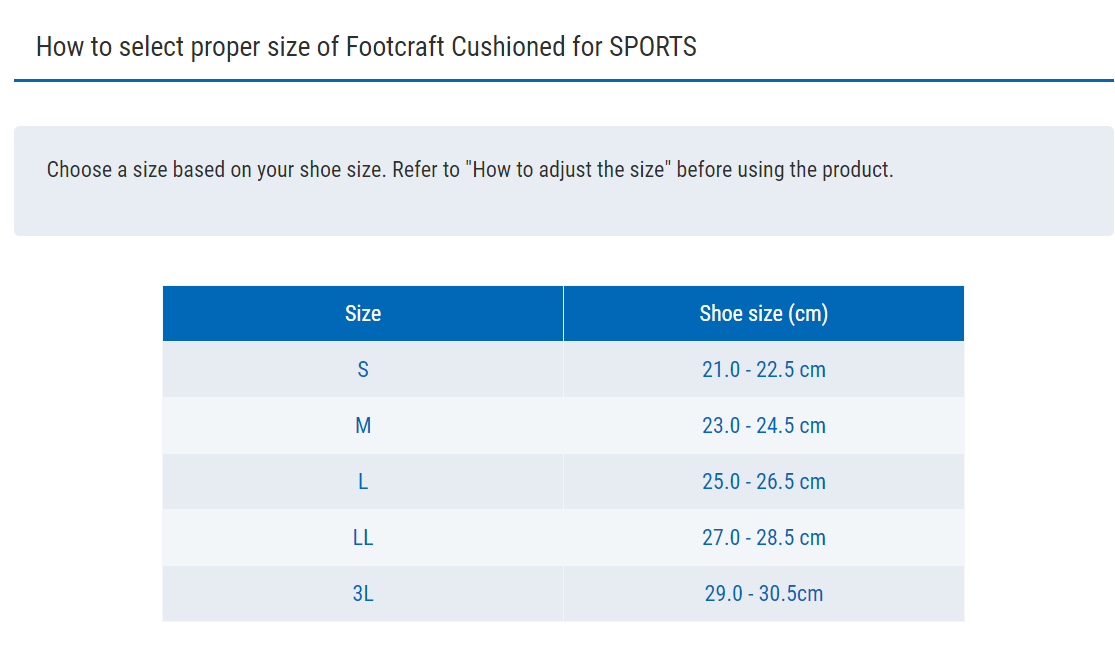Click the 21.0 - 22.5 cm cell
This screenshot has height=656, width=1115.
pyautogui.click(x=764, y=370)
